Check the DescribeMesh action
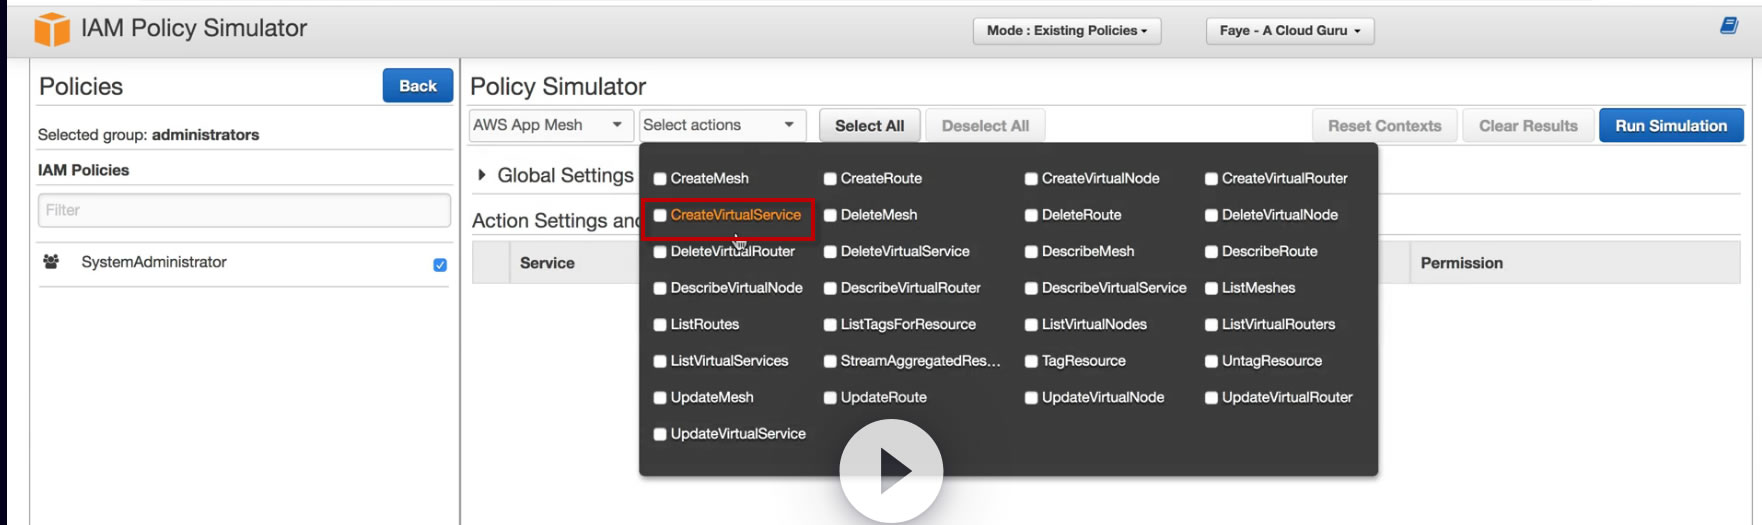This screenshot has width=1762, height=525. click(1031, 252)
